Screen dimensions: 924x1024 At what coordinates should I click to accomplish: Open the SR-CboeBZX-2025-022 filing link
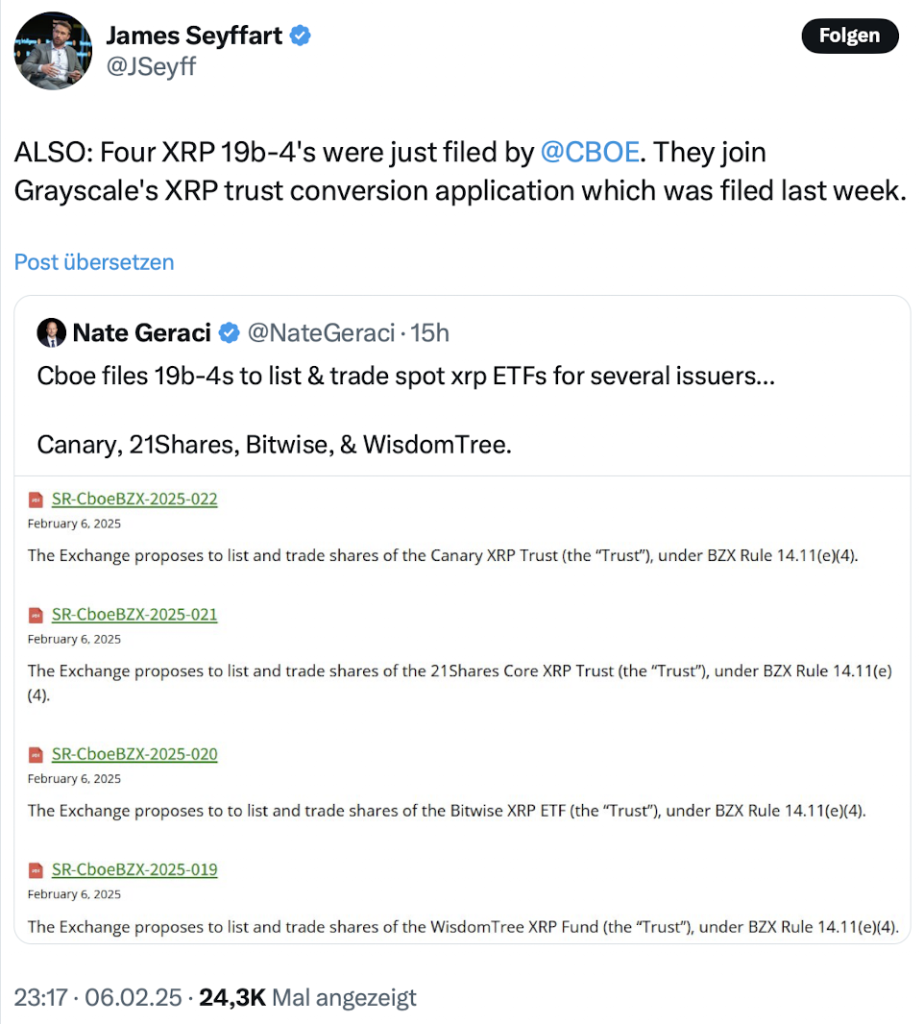(135, 499)
